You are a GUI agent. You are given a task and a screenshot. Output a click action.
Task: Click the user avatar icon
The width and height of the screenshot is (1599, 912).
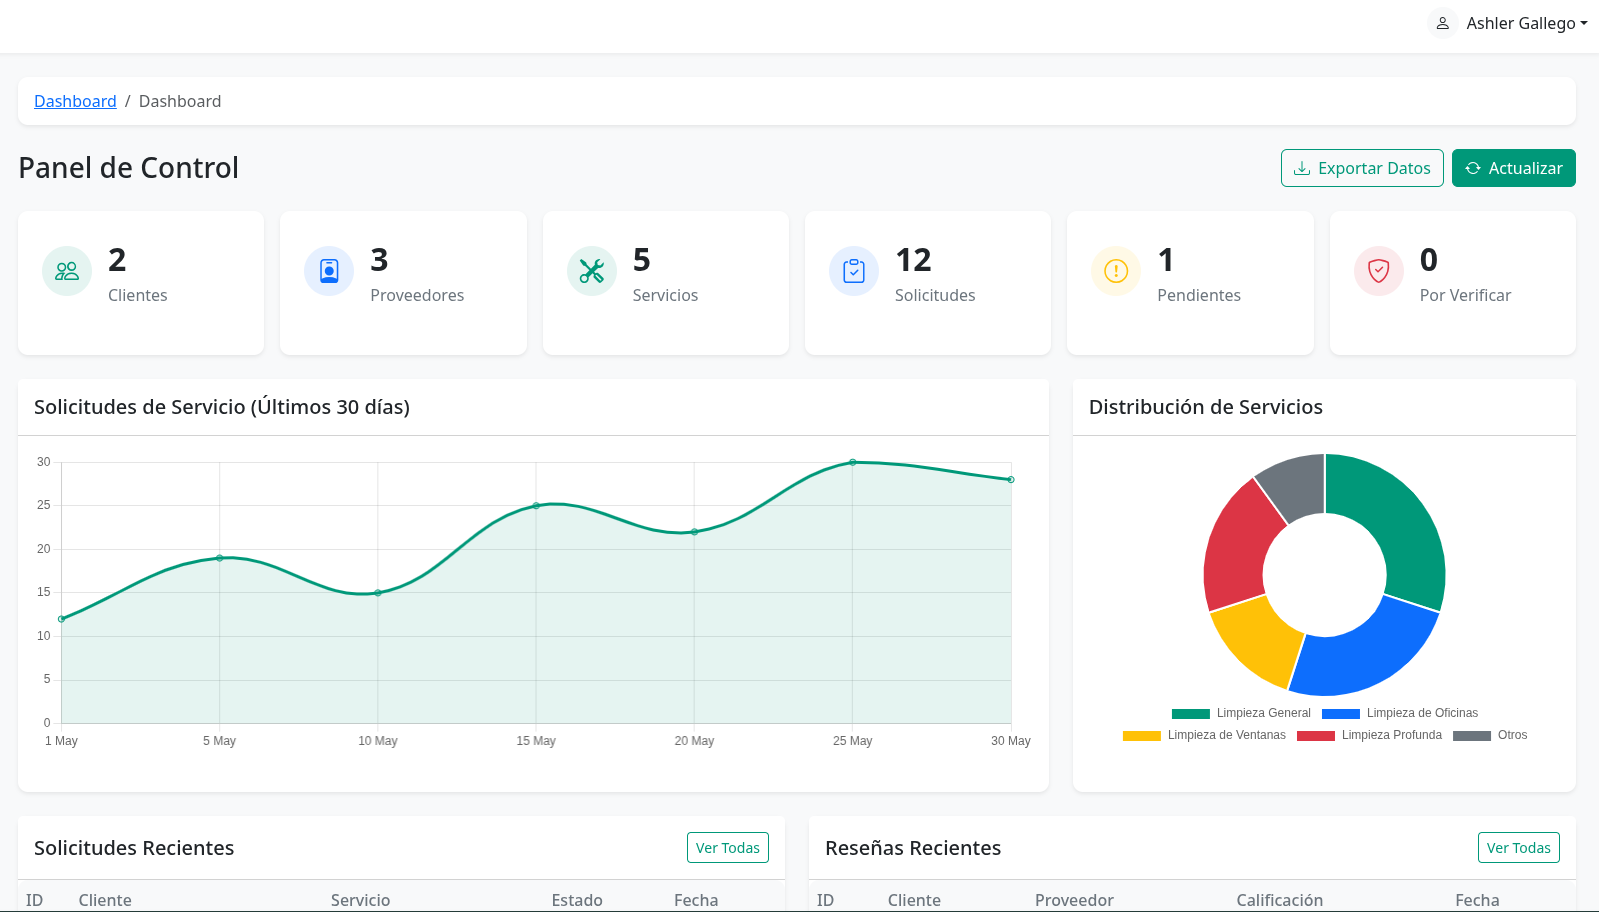coord(1442,23)
